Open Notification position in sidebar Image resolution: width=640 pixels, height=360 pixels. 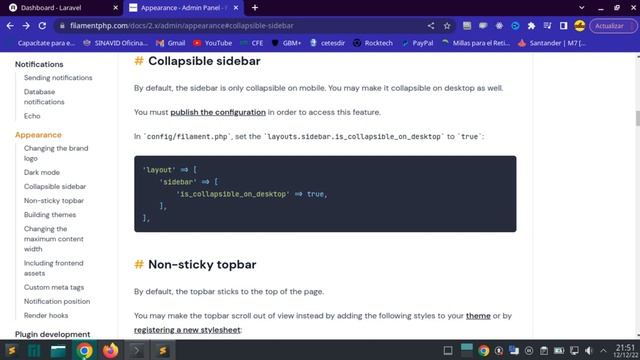click(57, 301)
